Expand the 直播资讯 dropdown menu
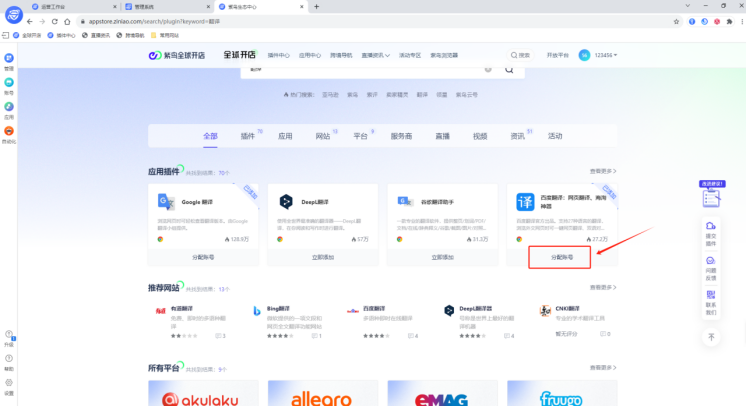 point(375,55)
